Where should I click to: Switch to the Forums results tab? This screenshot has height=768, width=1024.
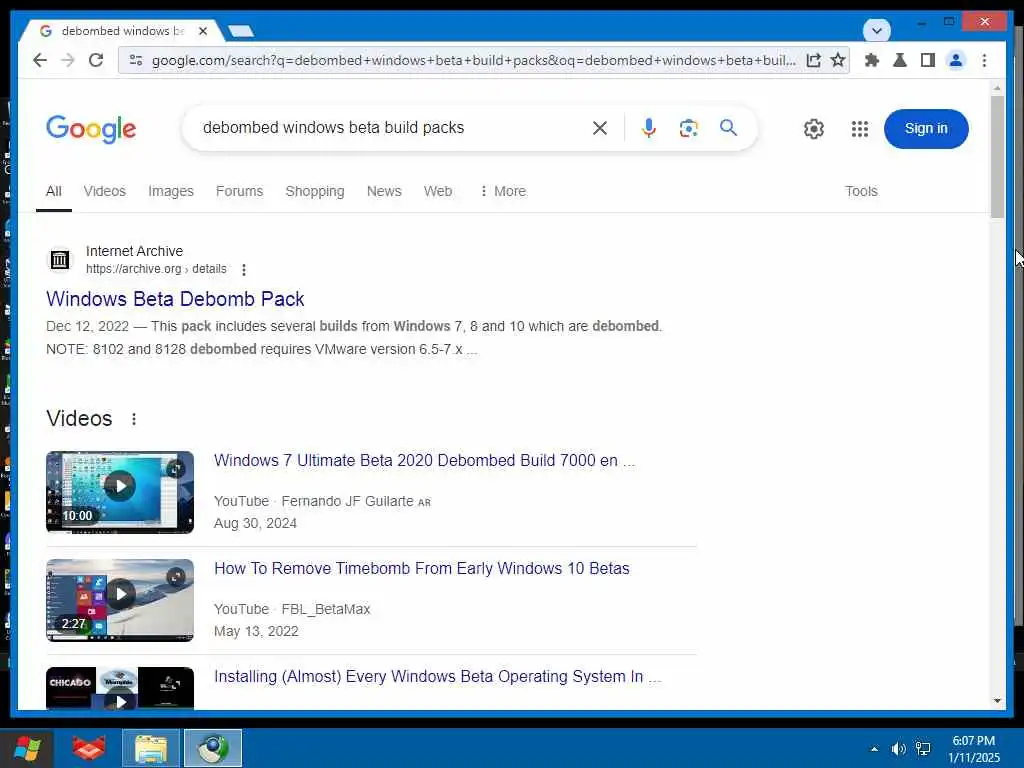(x=239, y=191)
